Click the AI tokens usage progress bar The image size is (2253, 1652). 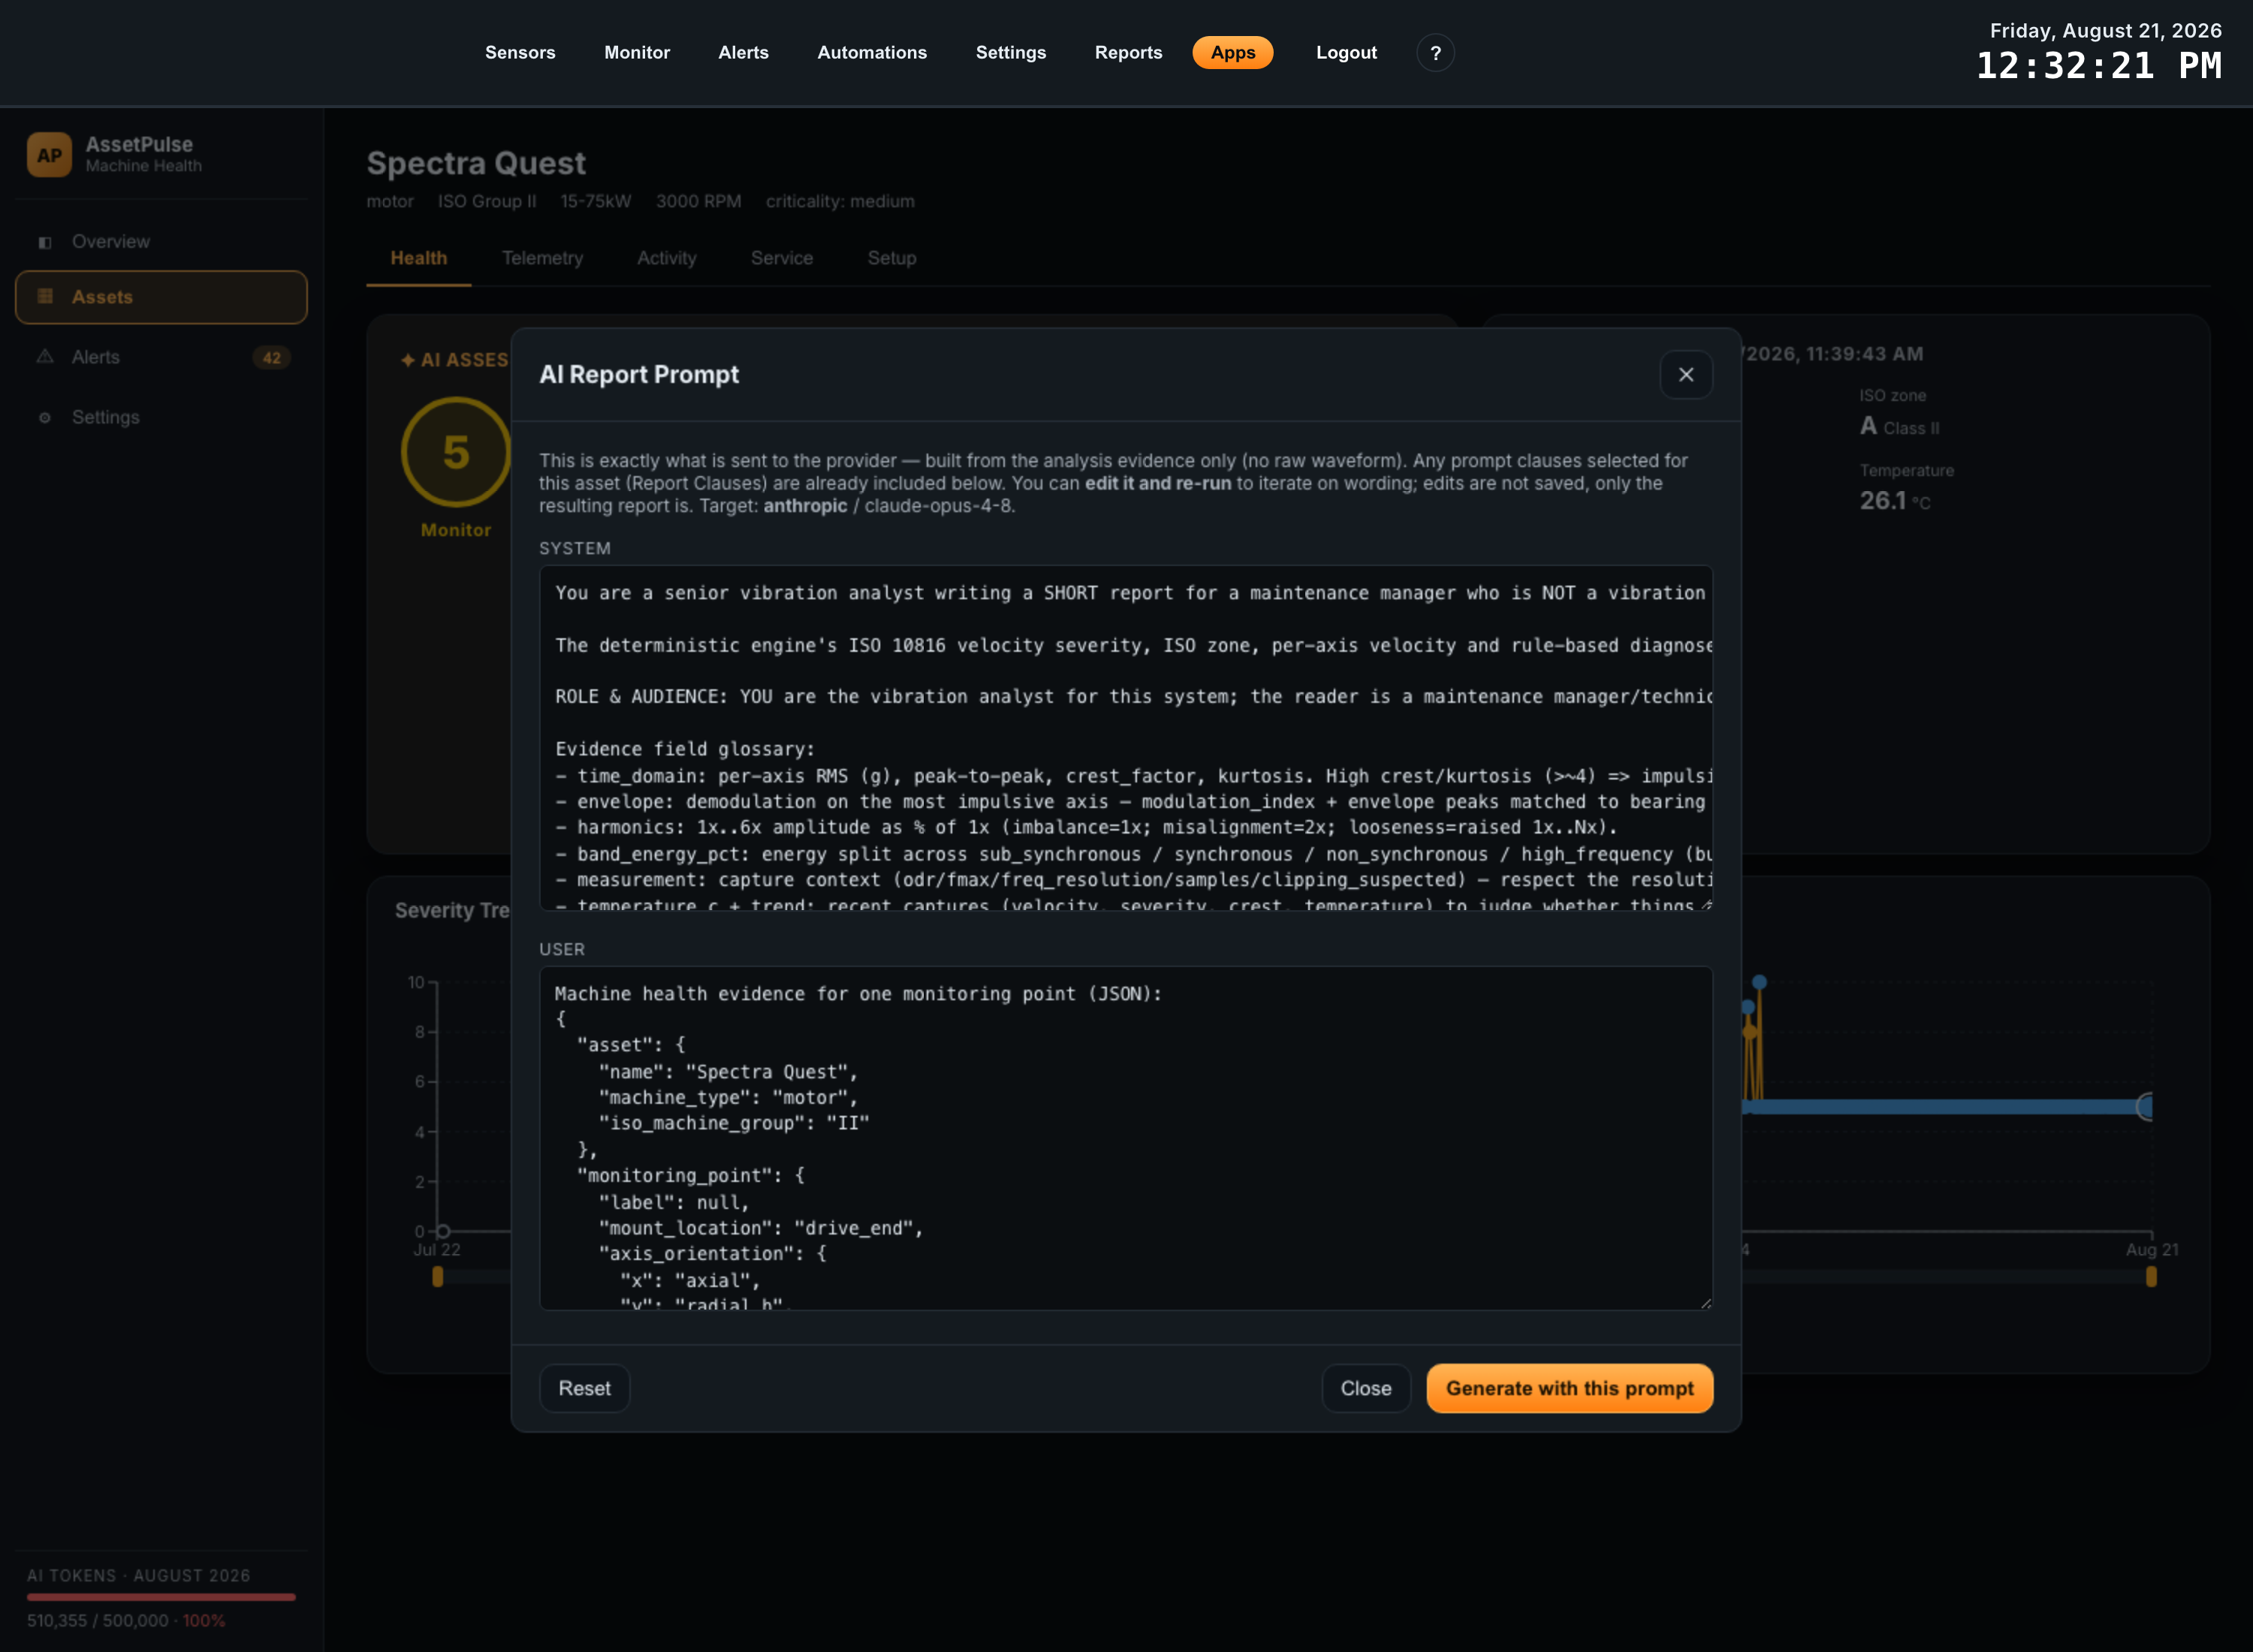tap(161, 1597)
